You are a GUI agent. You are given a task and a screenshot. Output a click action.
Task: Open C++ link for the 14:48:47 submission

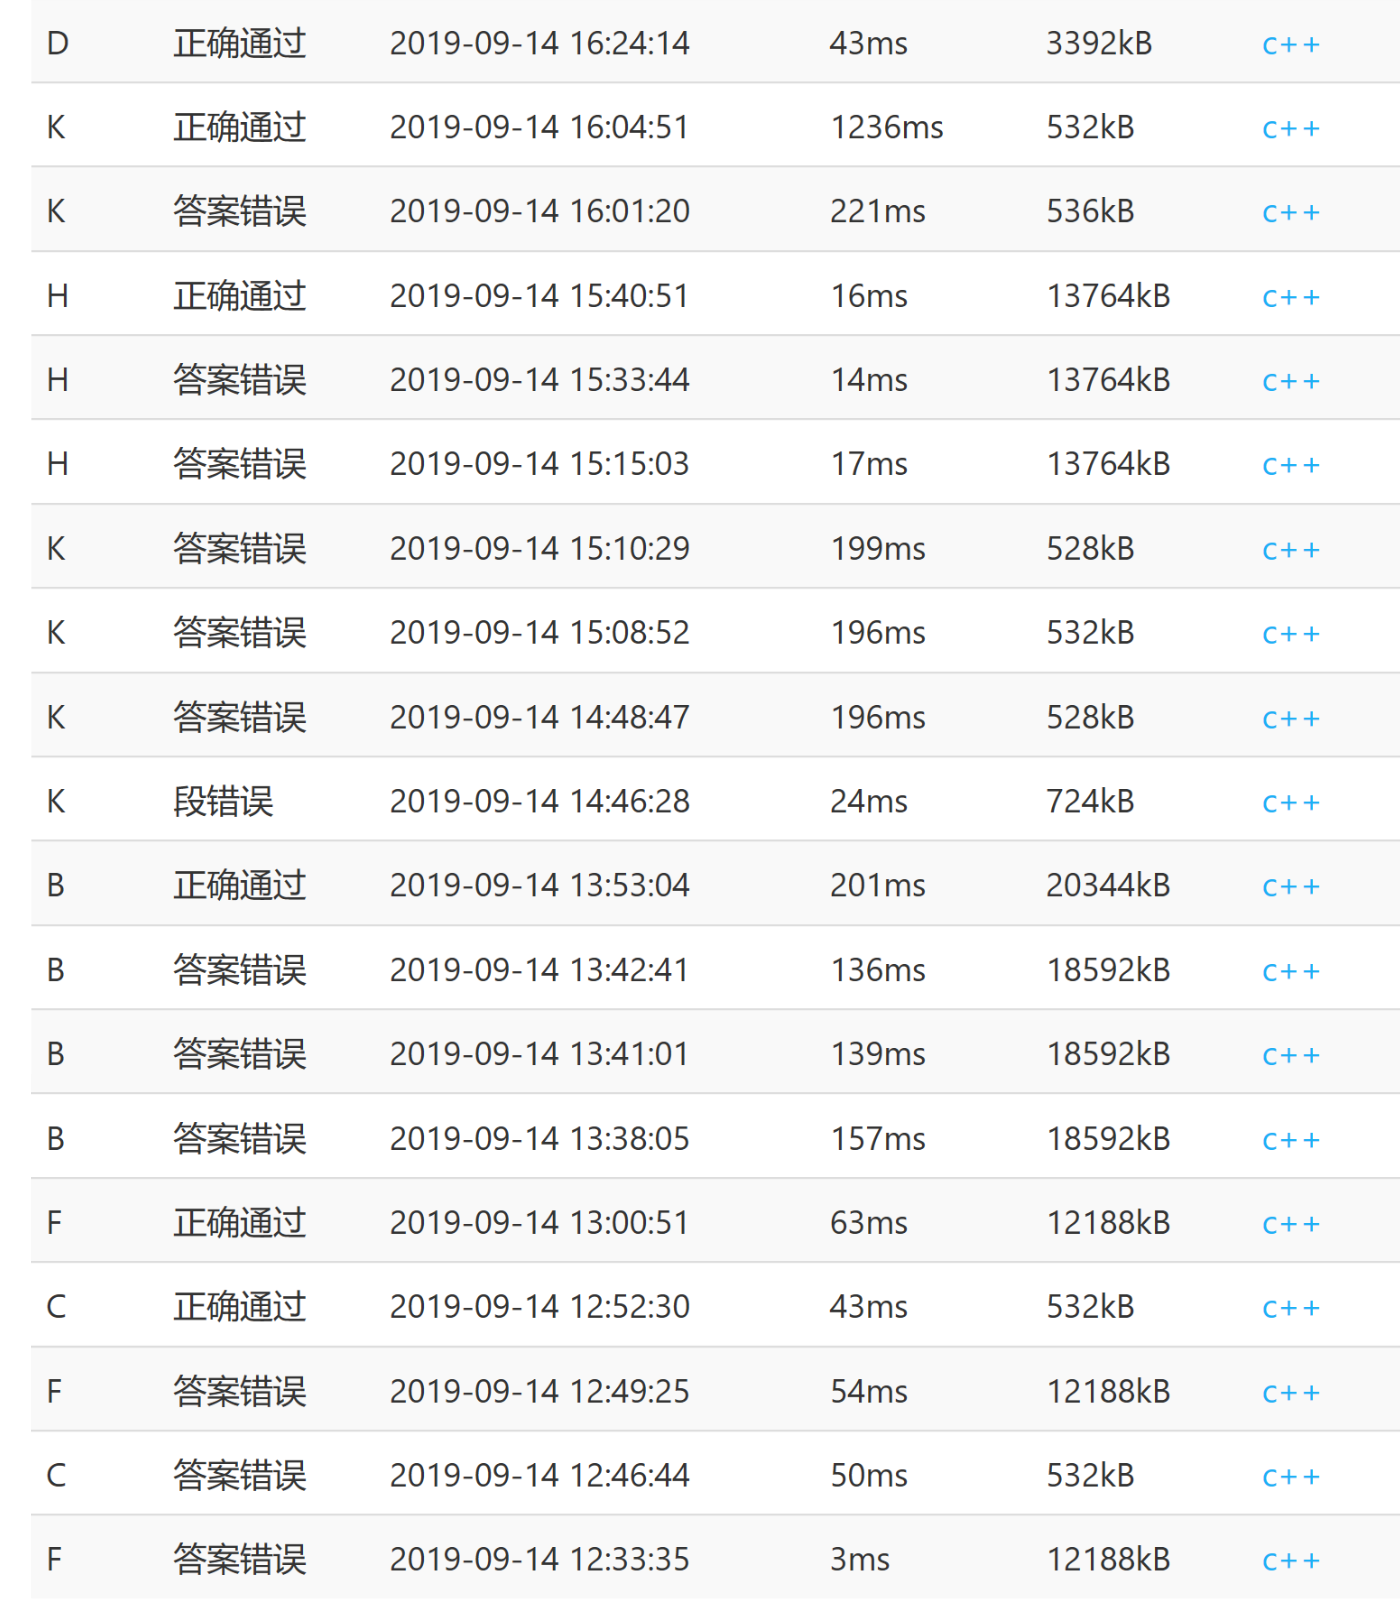(1290, 719)
